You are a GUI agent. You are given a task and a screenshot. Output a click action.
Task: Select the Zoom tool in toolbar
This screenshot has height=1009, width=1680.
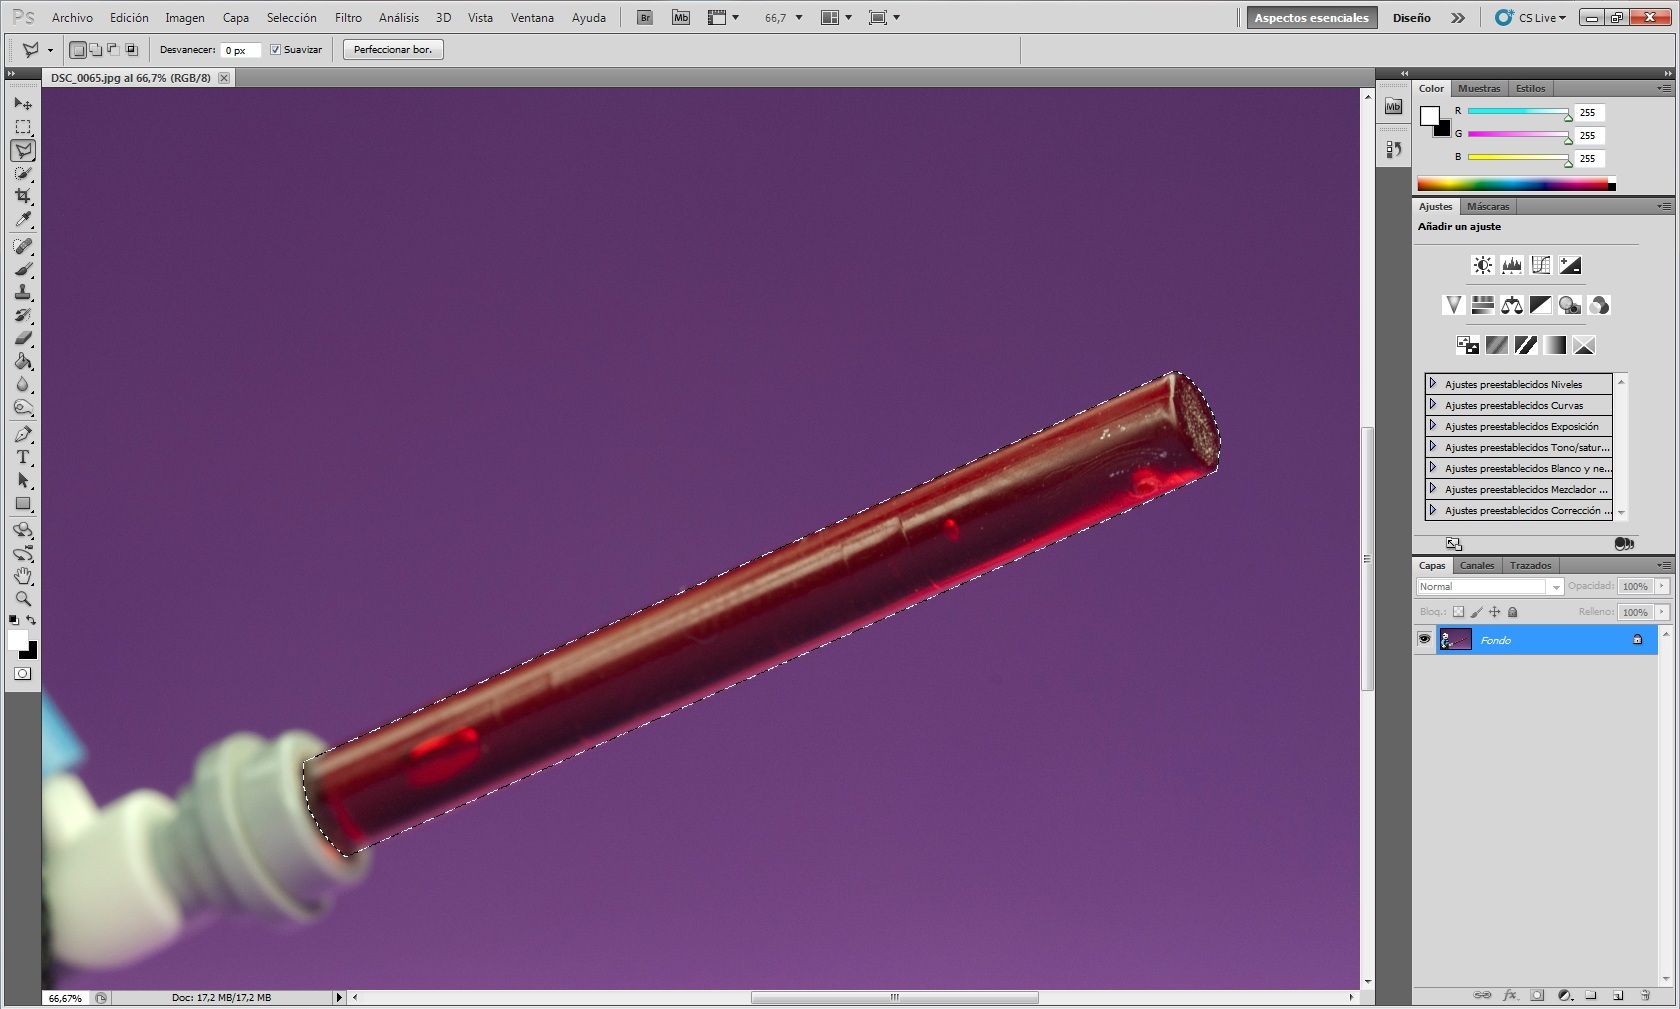coord(23,599)
